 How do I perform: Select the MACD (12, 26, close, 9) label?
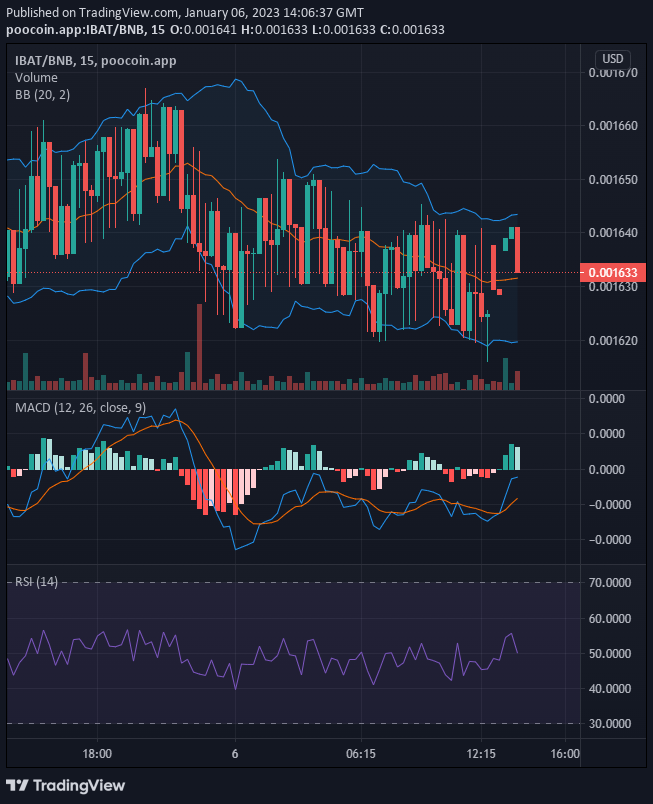pos(80,408)
